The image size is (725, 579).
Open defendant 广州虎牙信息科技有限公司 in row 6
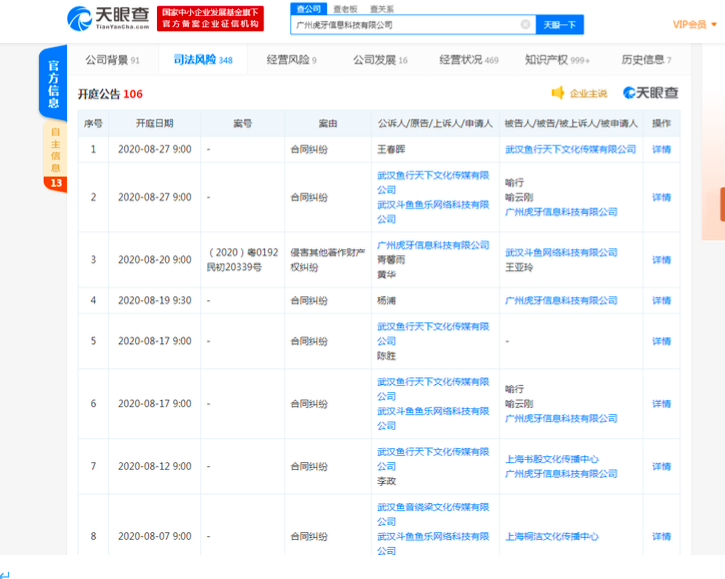click(561, 419)
